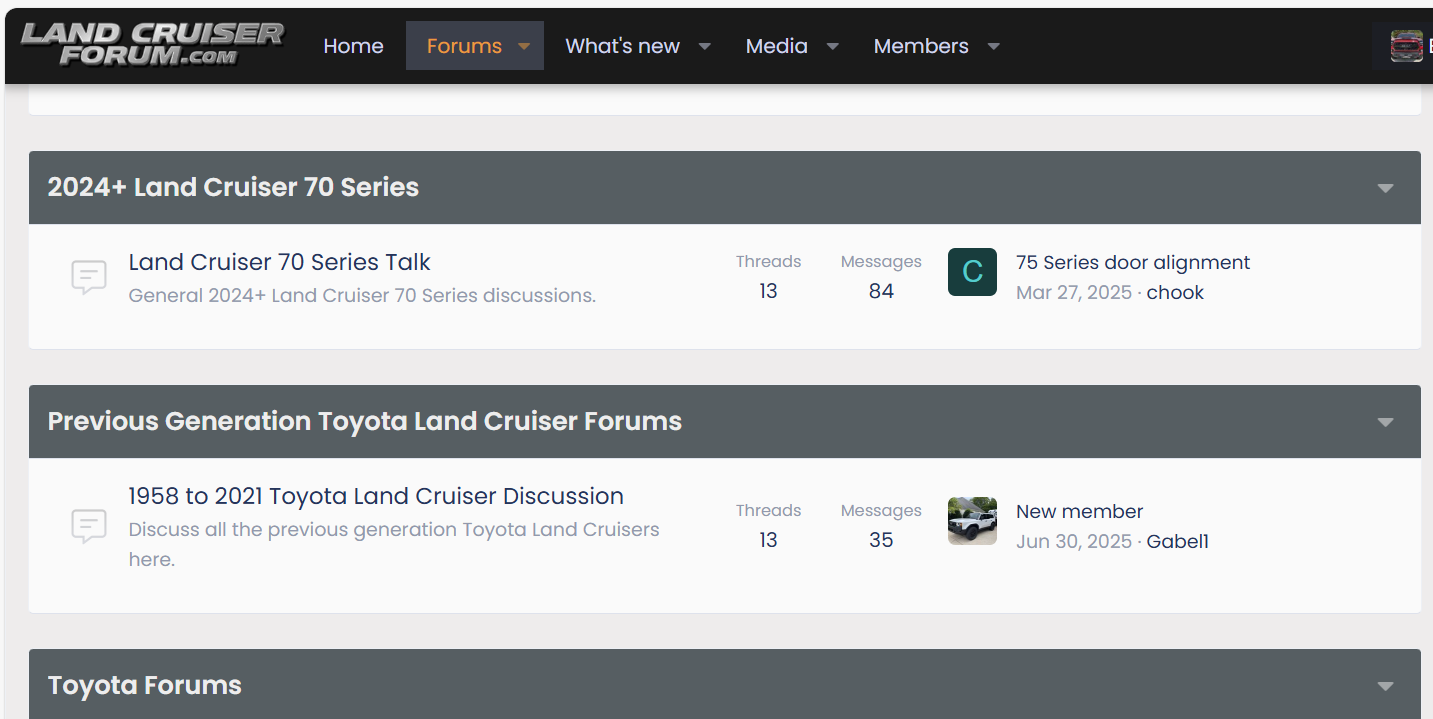
Task: Go to the Media section
Action: tap(776, 46)
